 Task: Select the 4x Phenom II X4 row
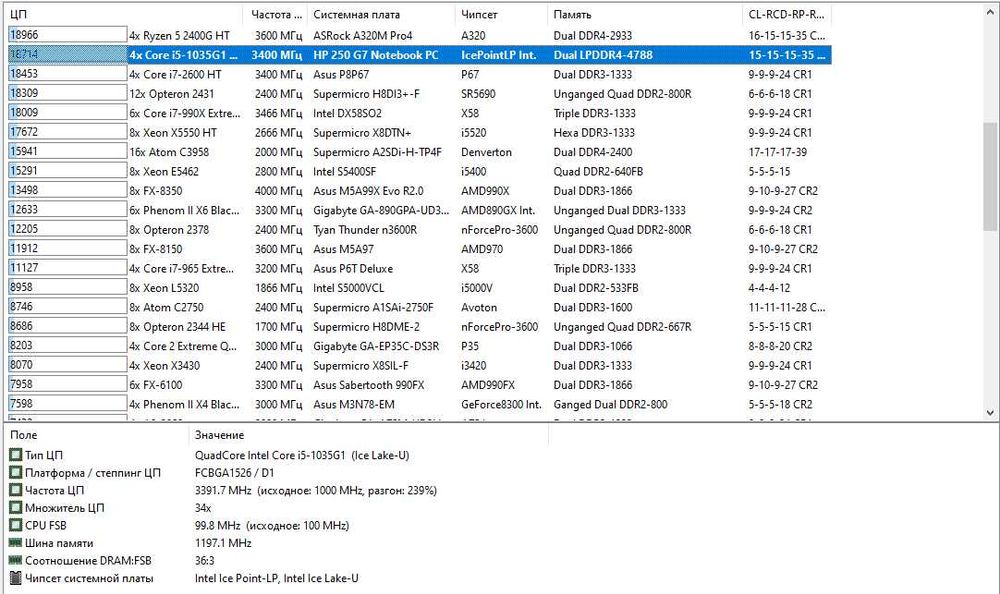(420, 405)
